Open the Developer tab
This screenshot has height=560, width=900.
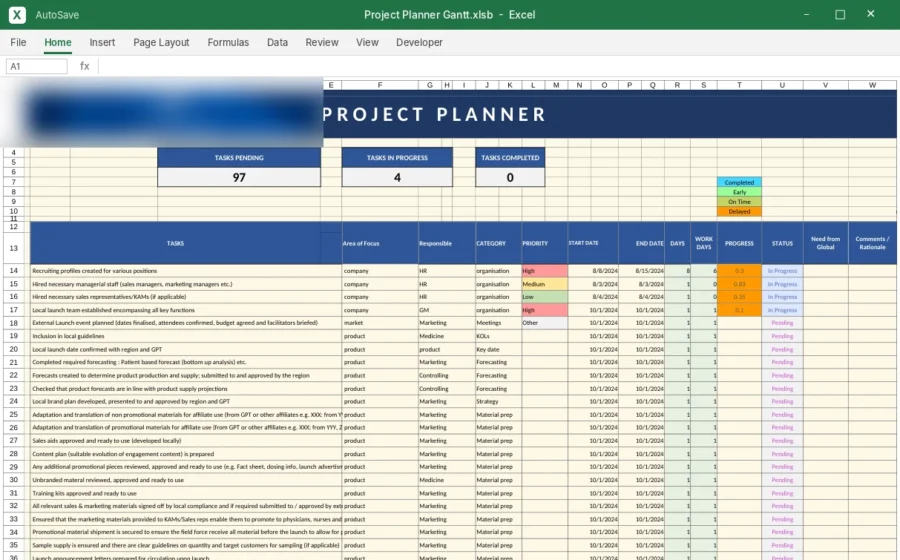click(420, 42)
